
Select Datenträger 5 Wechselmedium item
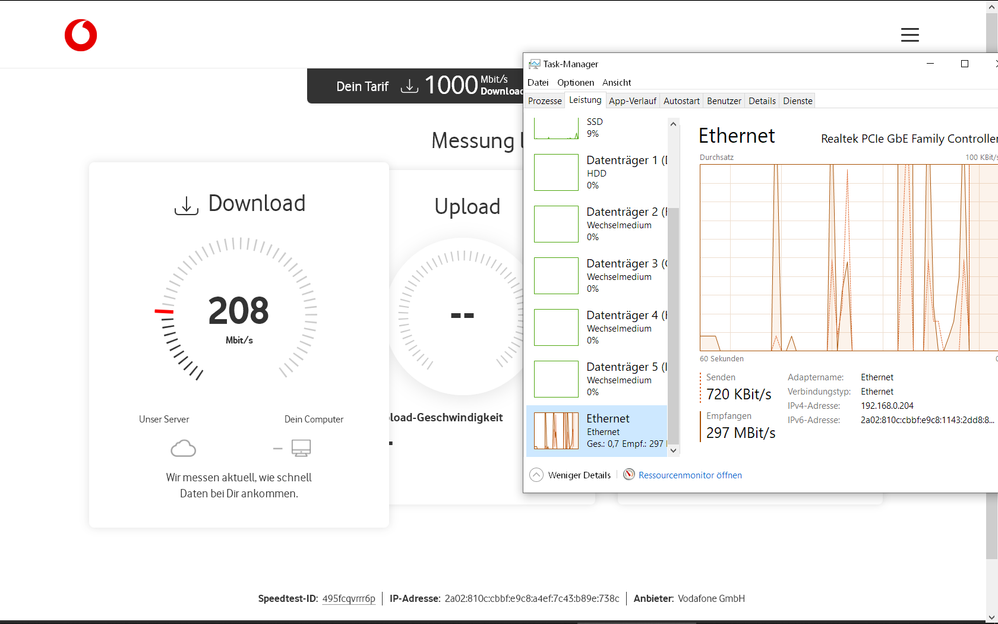(x=597, y=378)
